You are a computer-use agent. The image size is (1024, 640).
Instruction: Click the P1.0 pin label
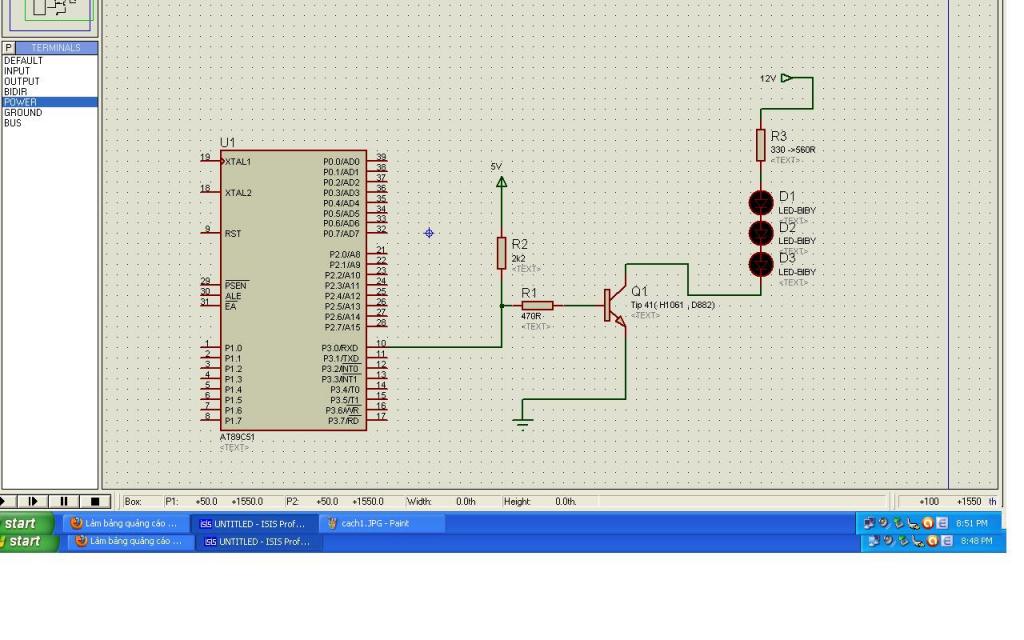coord(233,348)
